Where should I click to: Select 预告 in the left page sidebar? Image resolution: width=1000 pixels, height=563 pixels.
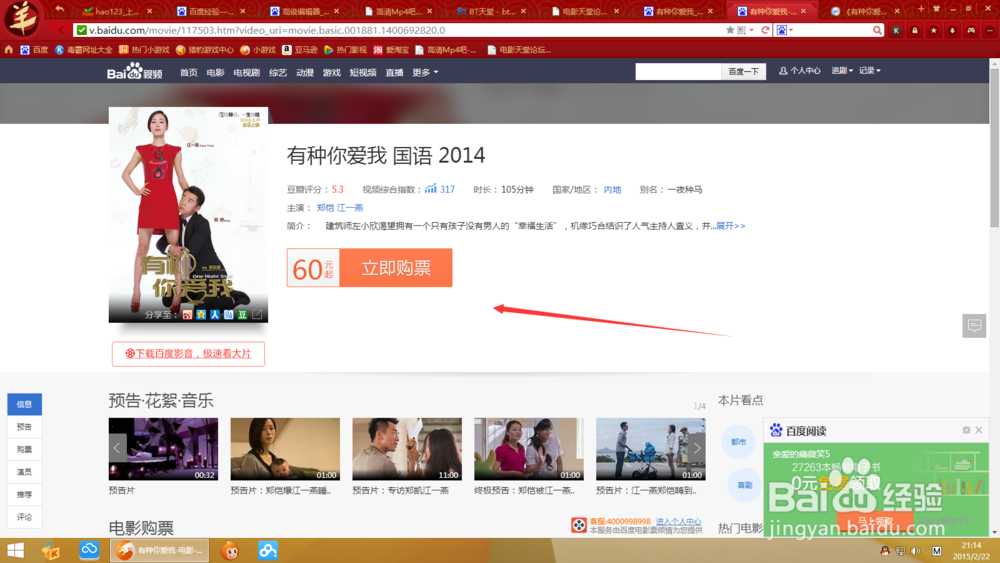24,427
